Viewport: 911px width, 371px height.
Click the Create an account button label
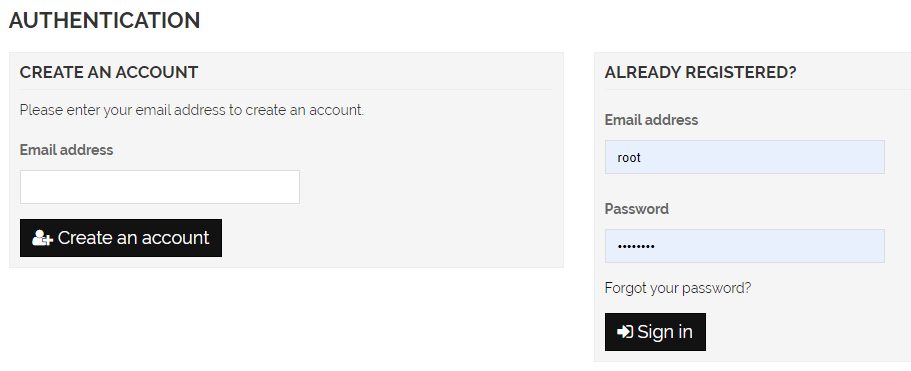[133, 237]
